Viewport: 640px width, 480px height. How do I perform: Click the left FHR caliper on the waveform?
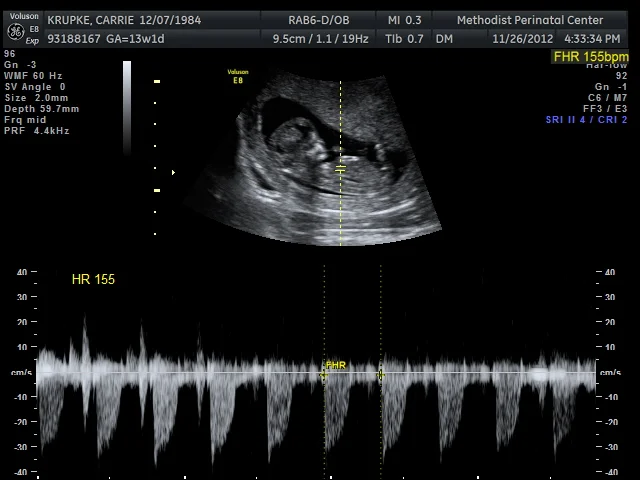coord(324,376)
